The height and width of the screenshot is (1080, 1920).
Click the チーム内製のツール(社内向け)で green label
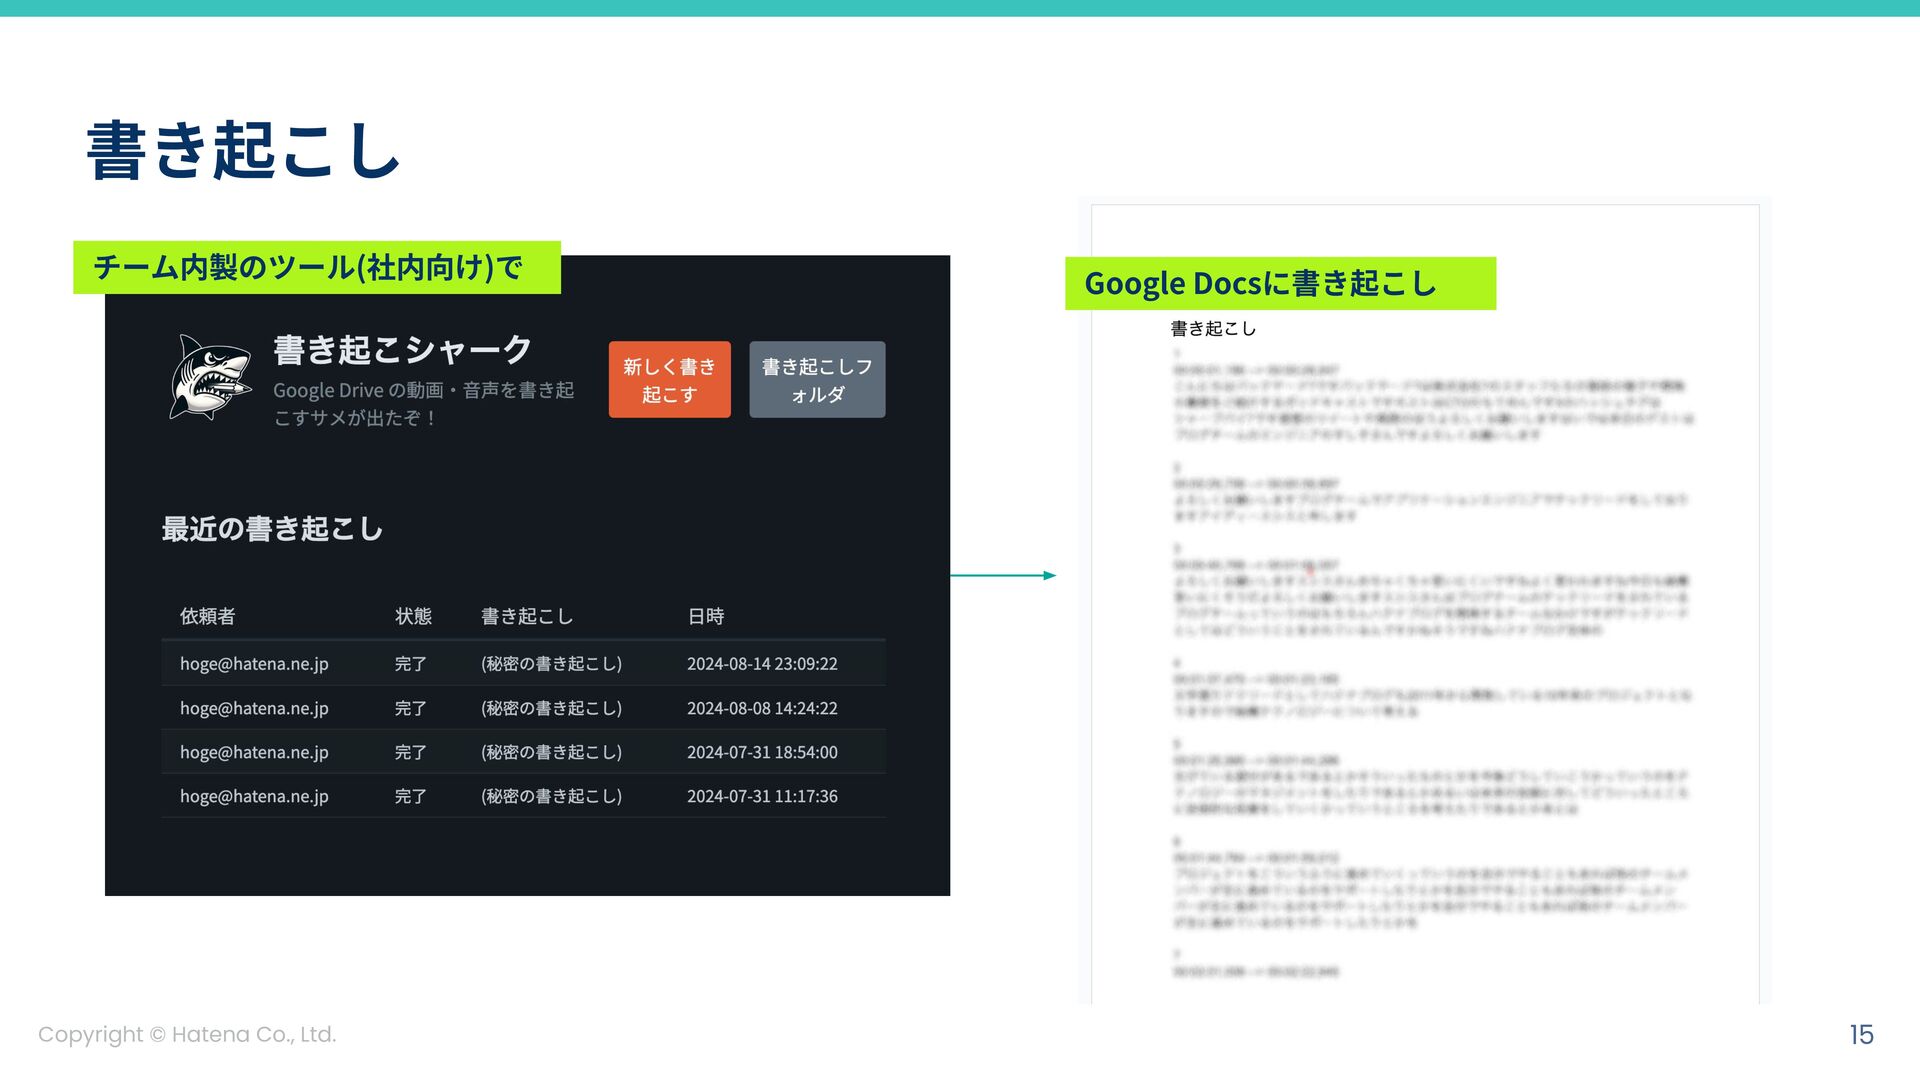coord(316,268)
